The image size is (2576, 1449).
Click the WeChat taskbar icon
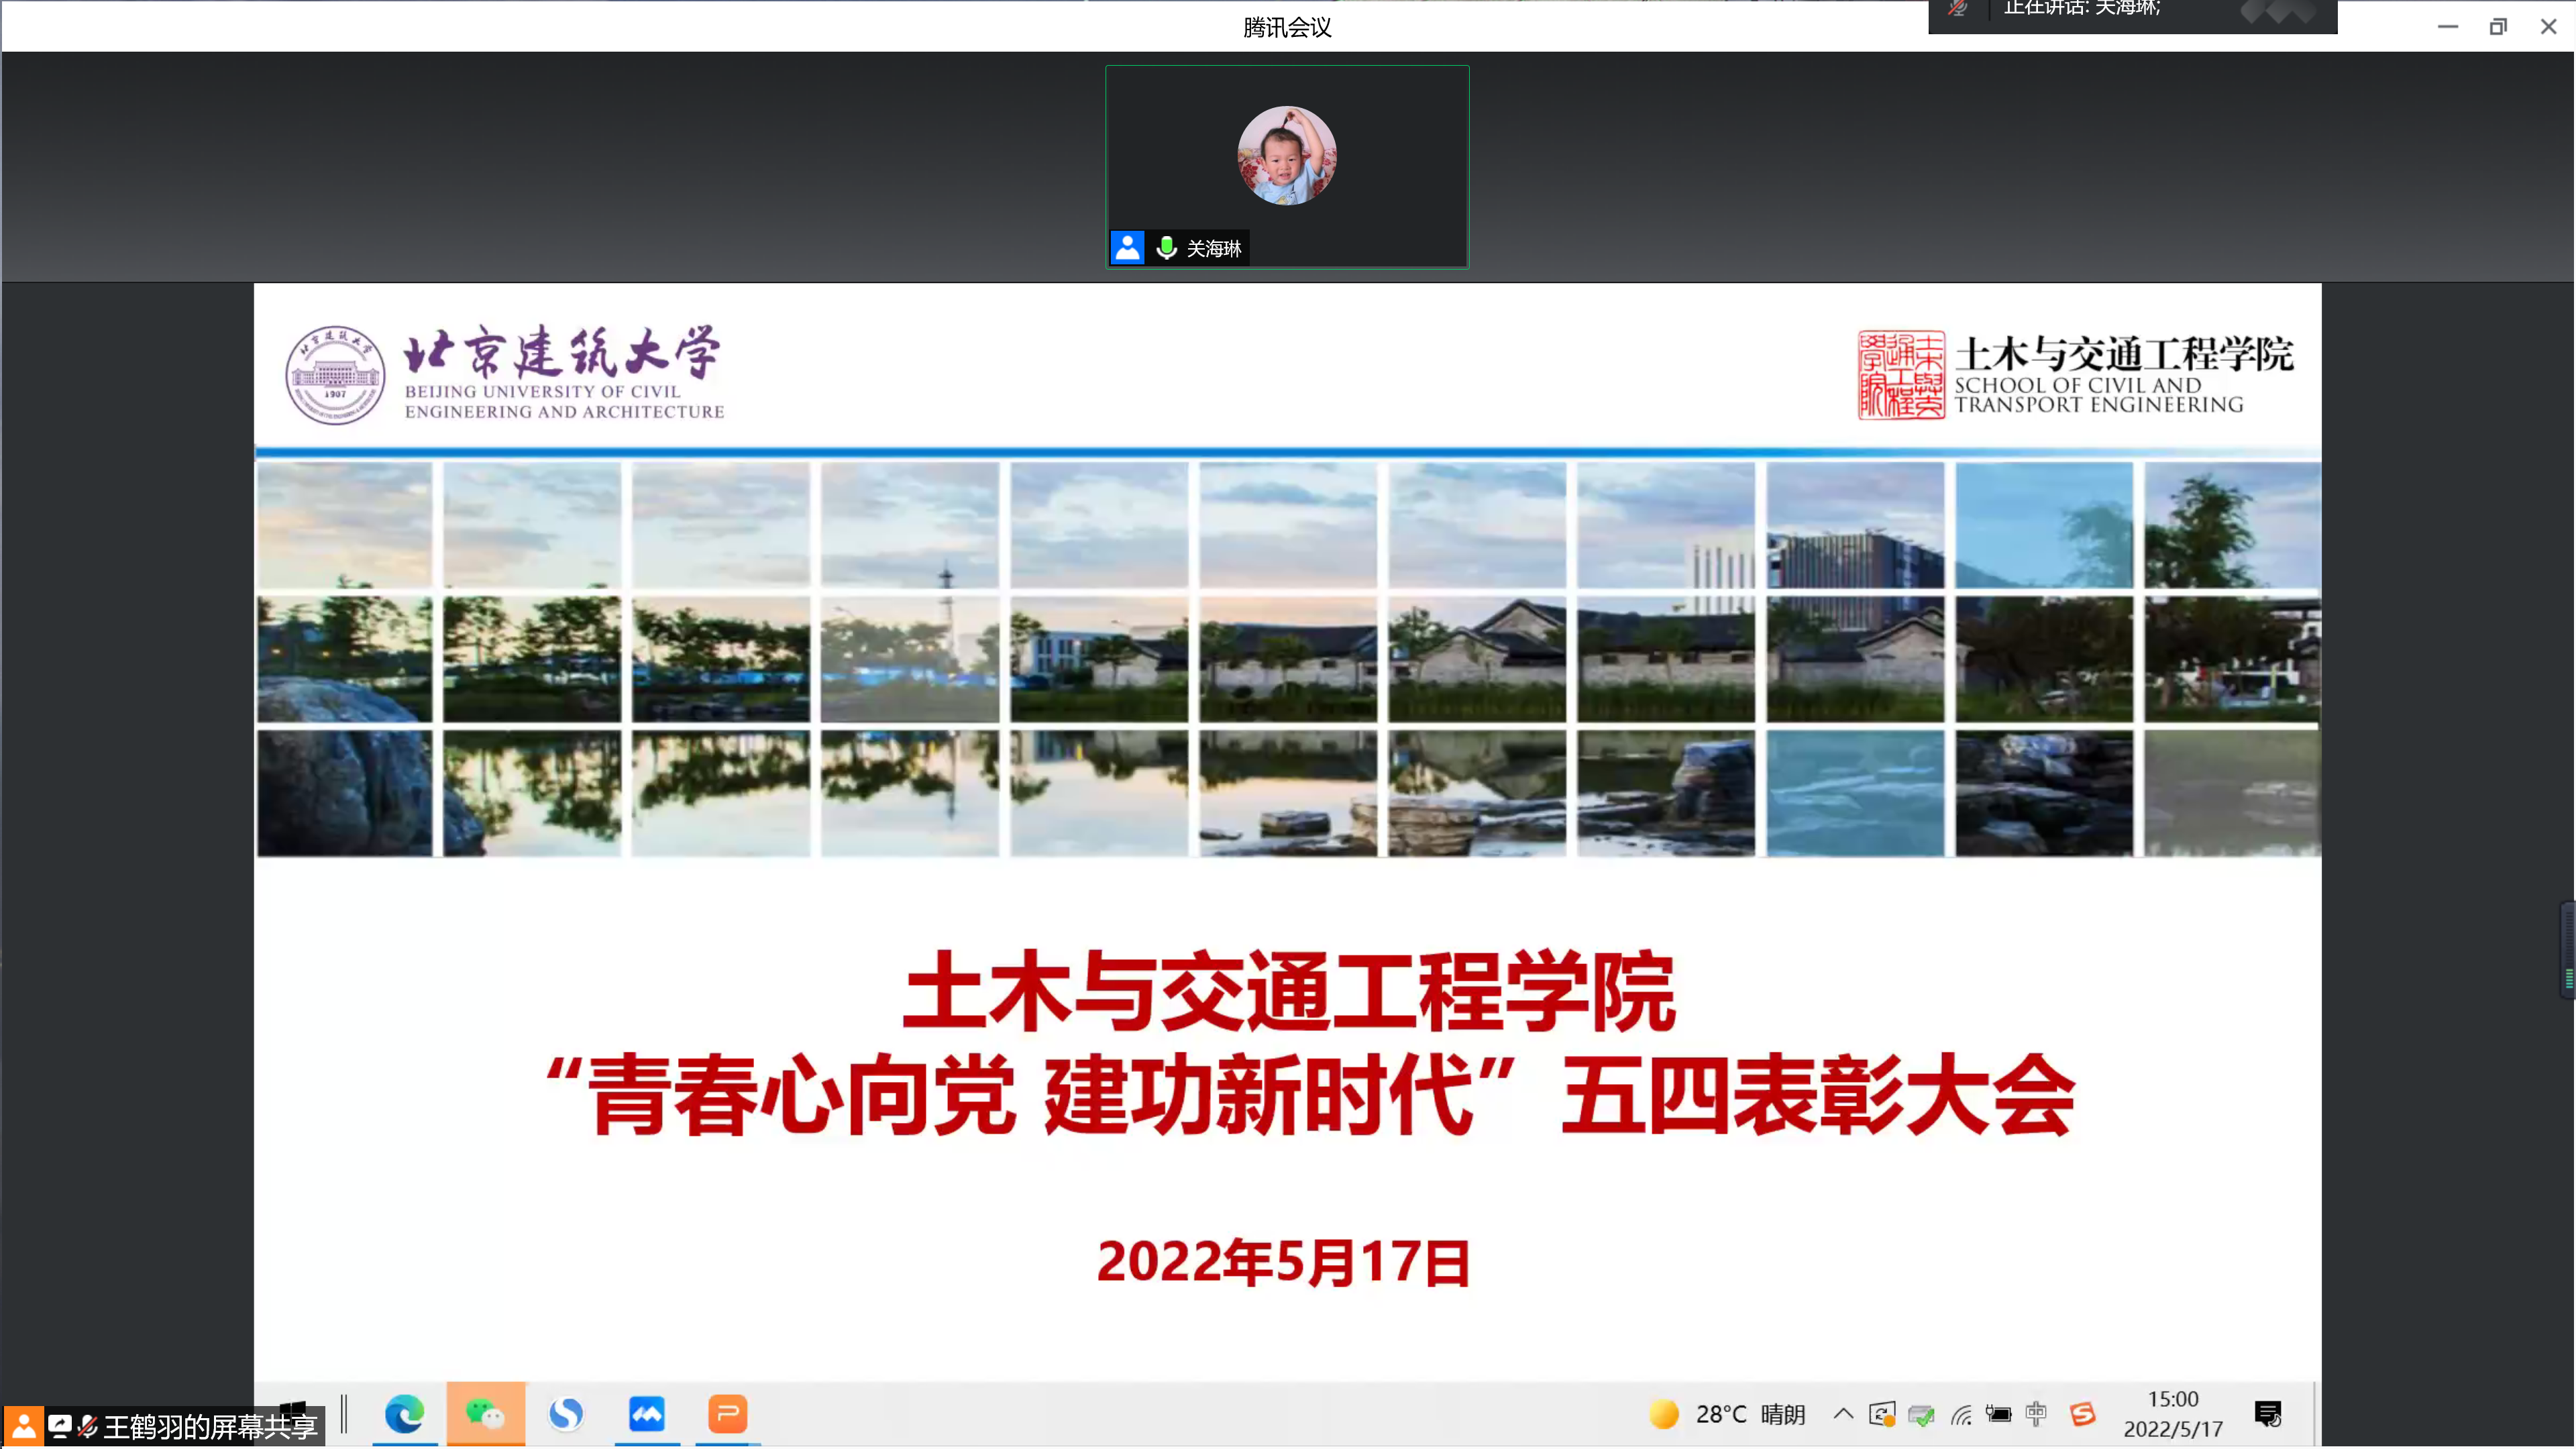click(485, 1413)
